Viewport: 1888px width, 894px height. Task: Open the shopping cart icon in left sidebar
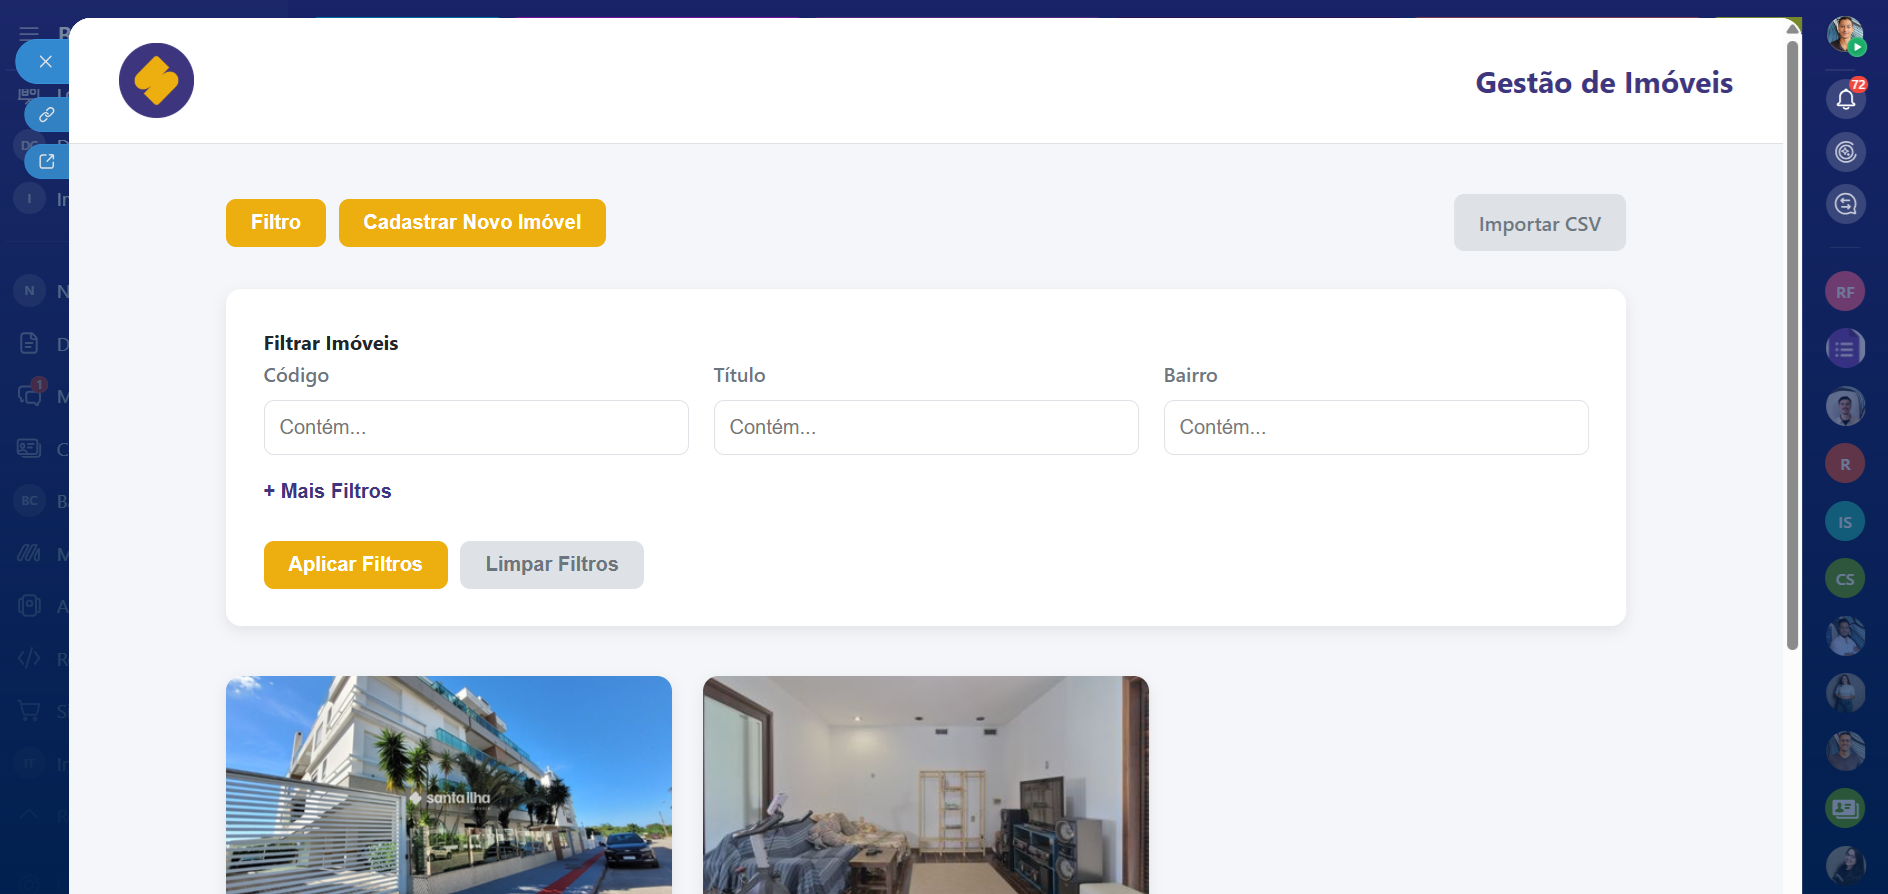[29, 711]
